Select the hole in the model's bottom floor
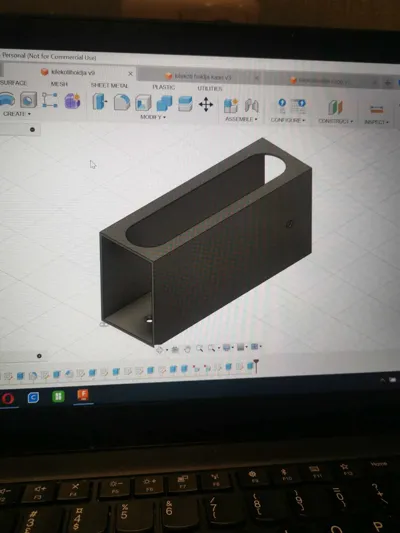 pos(149,319)
